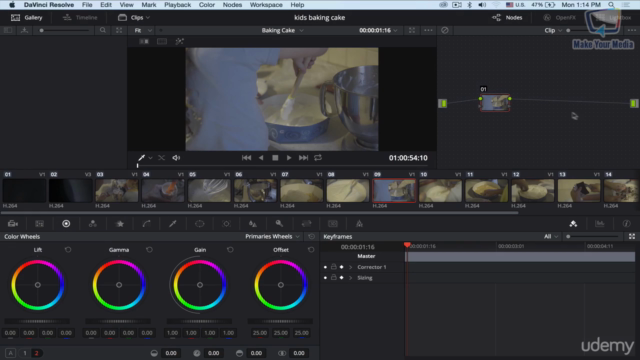Reset all Primaries Wheels
Screen dimensions: 640x360
click(311, 236)
